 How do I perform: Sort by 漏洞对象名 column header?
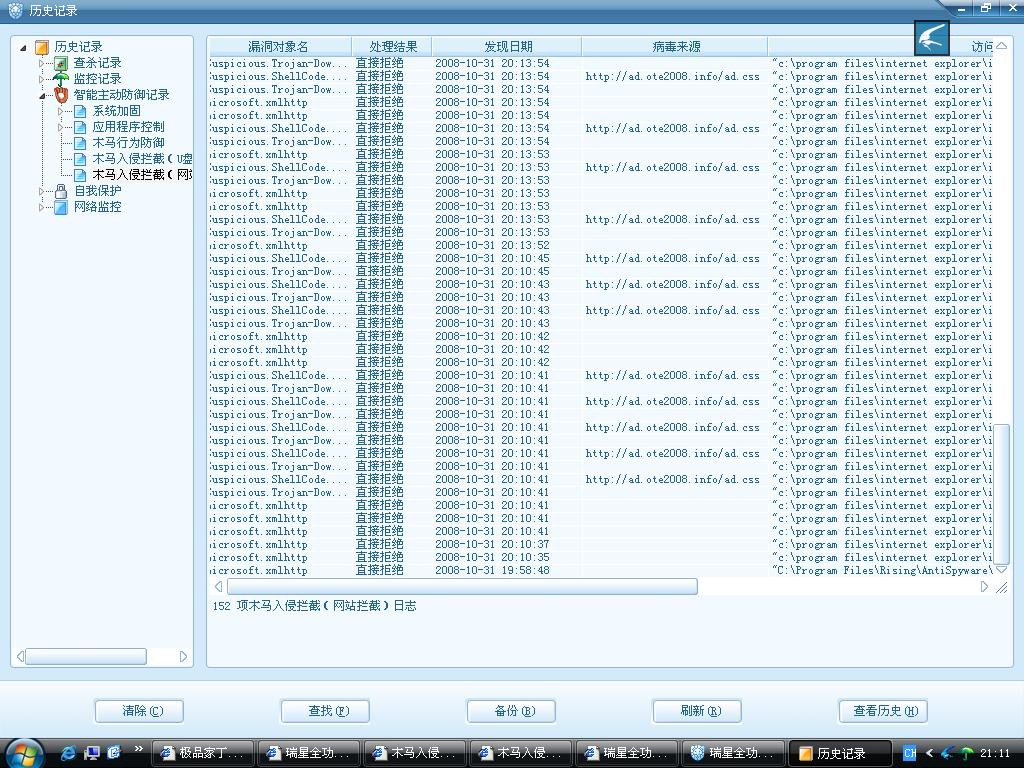pyautogui.click(x=279, y=47)
